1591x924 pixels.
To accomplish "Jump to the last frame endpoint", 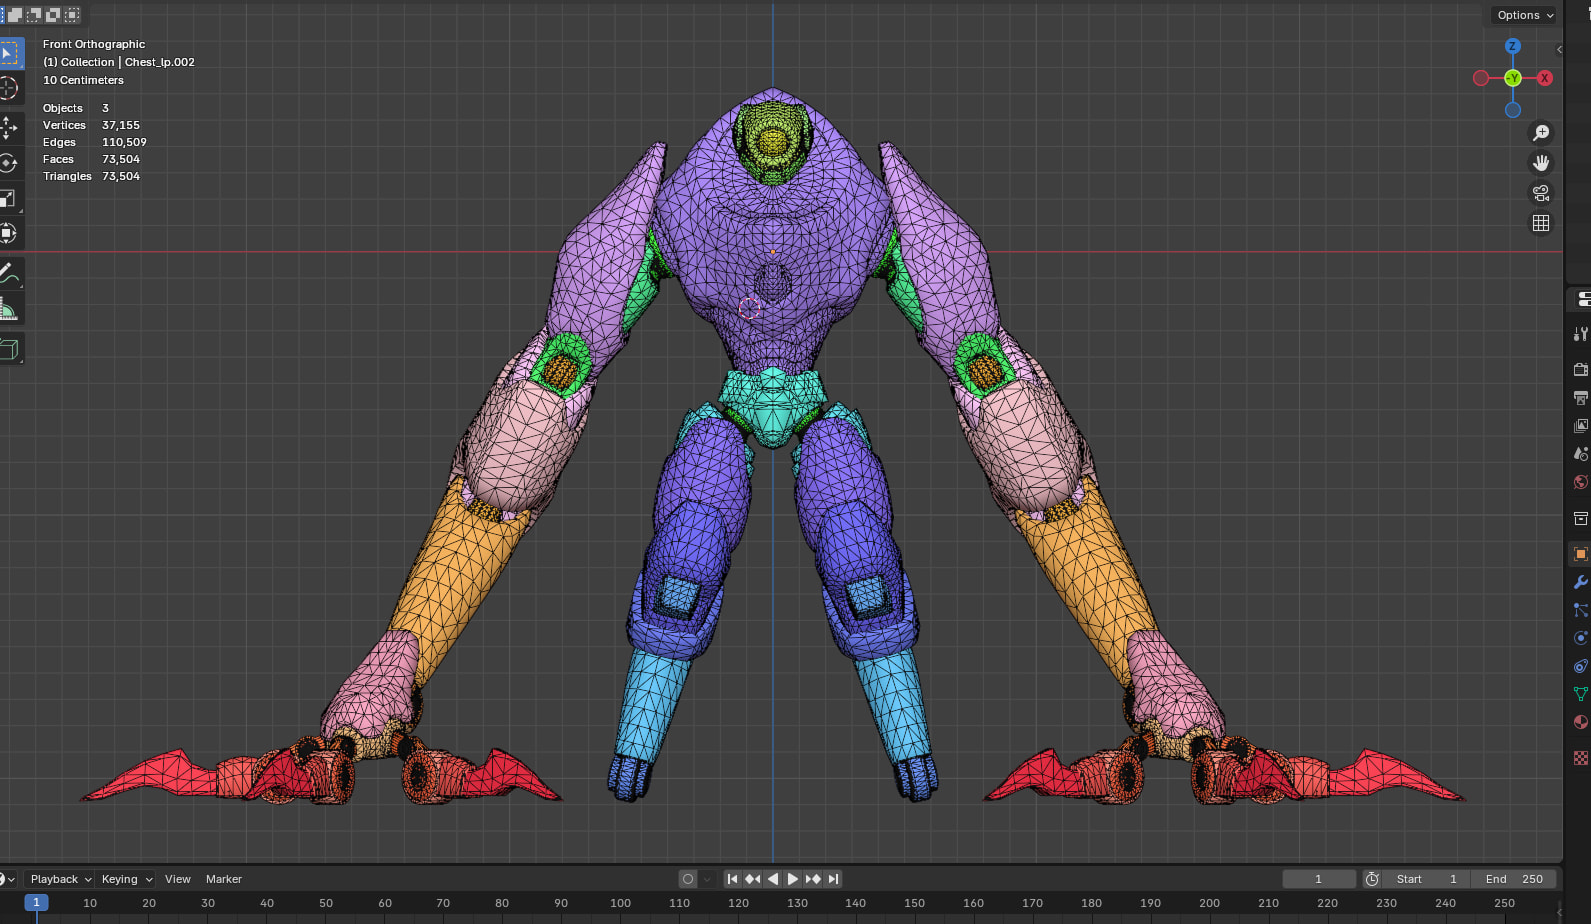I will pyautogui.click(x=833, y=879).
